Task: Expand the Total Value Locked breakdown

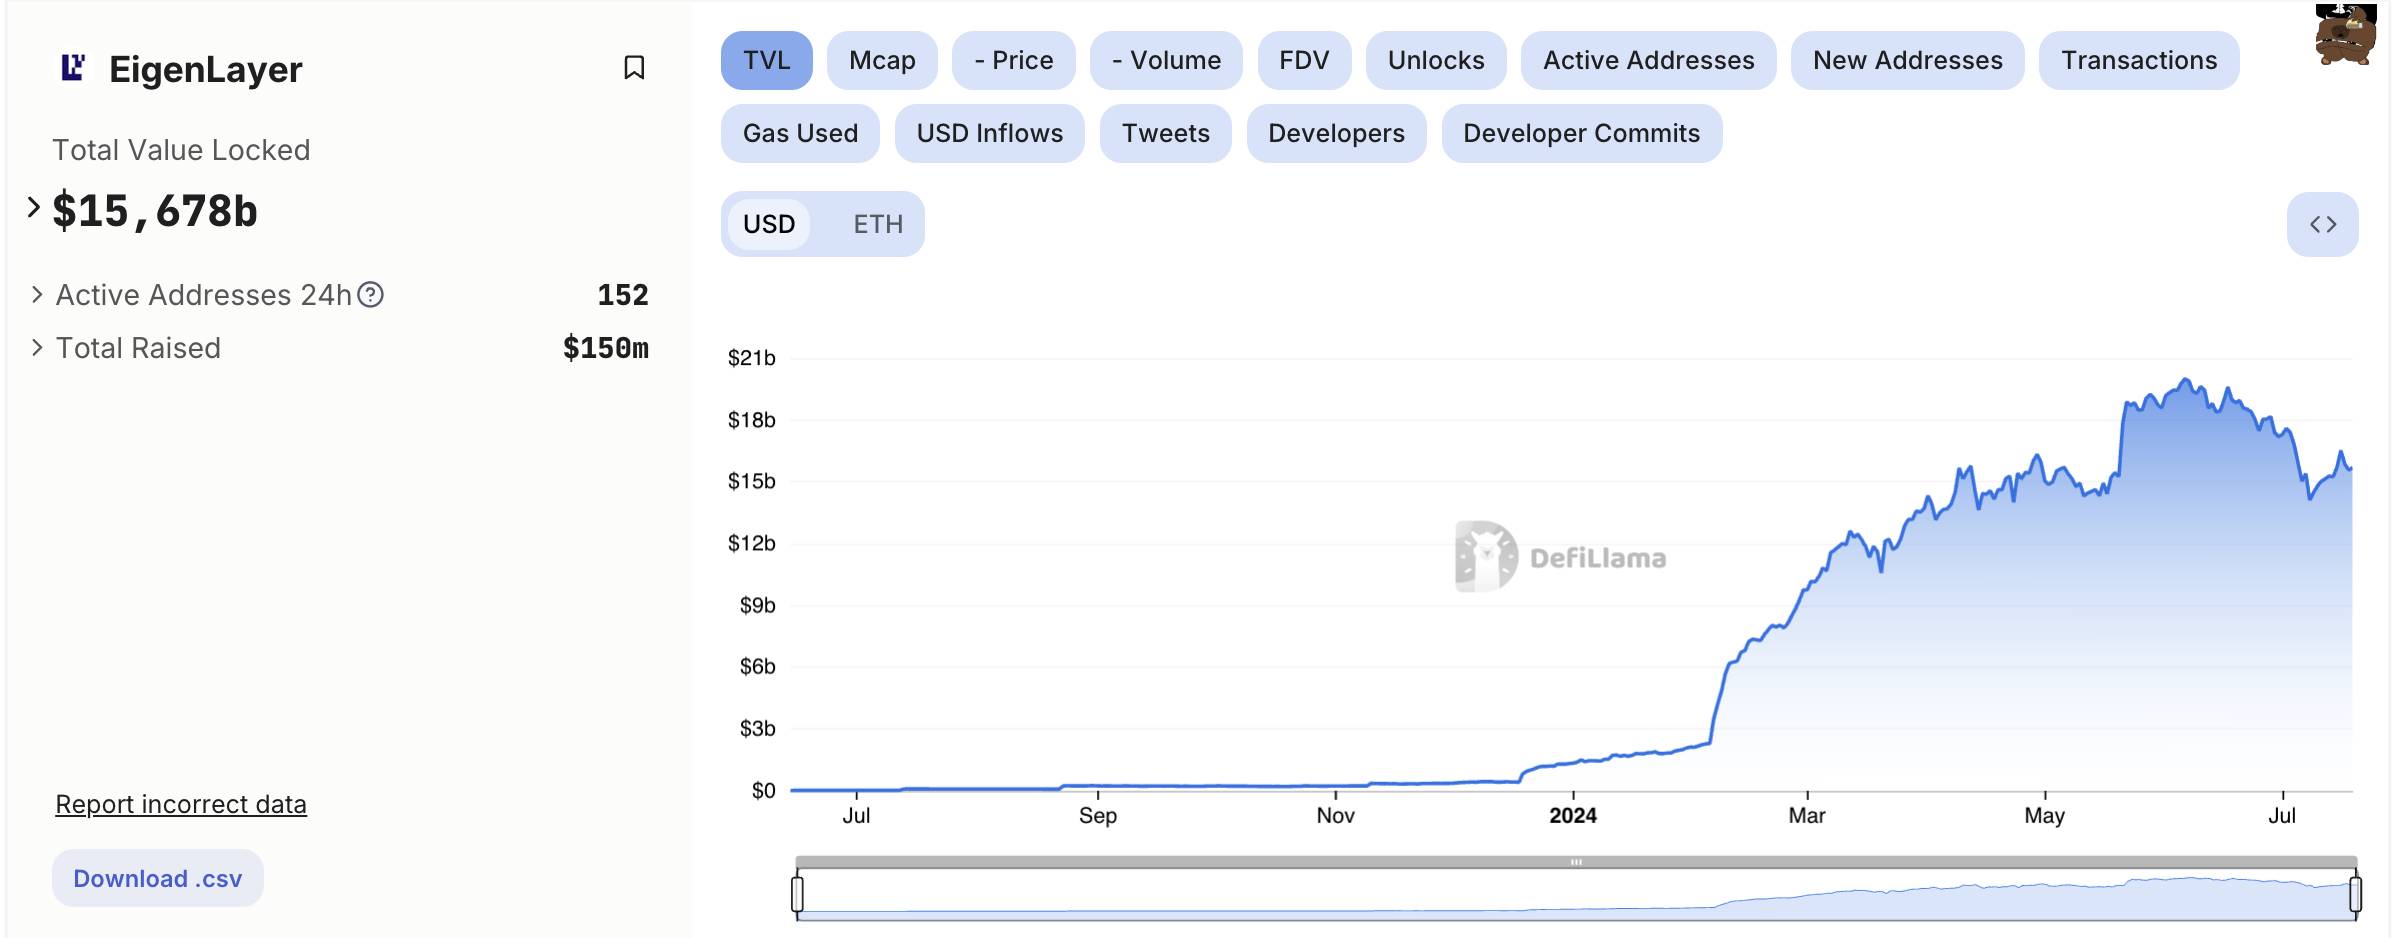Action: coord(34,208)
